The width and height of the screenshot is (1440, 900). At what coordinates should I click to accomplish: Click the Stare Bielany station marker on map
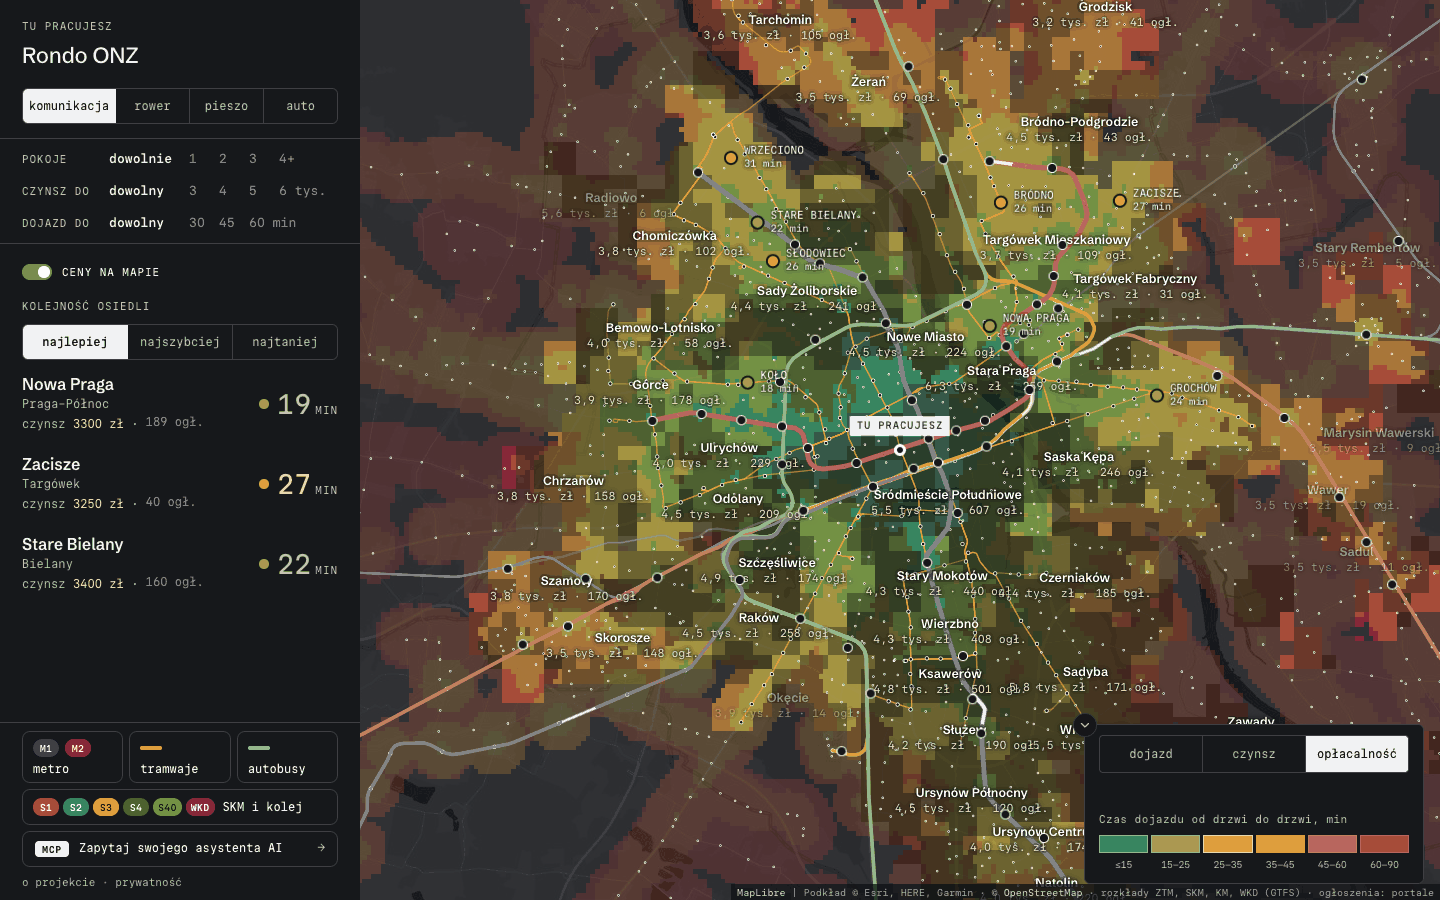pyautogui.click(x=757, y=223)
